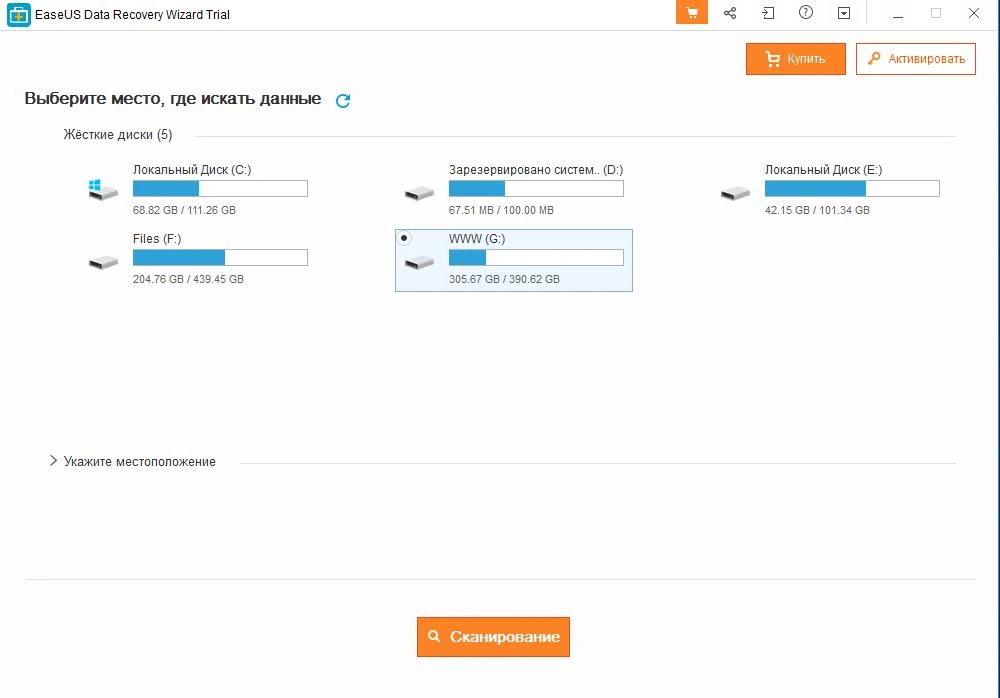Screen dimensions: 1000x698
Task: Select the WWW (G:) radio button
Action: 404,238
